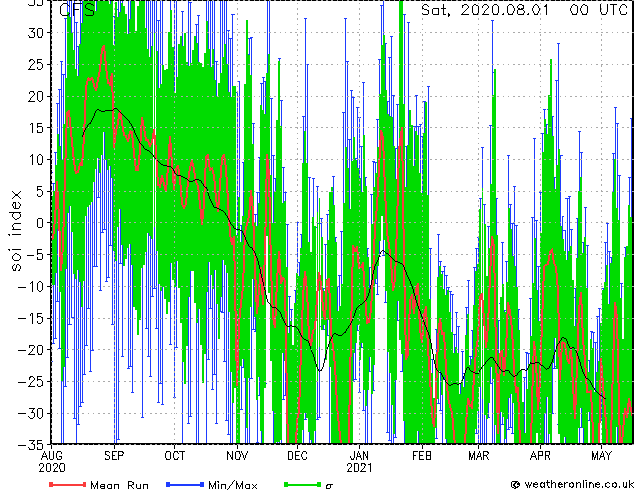Viewport: 634px width, 490px height.
Task: Click the 25 y-axis tick label
Action: click(x=35, y=64)
